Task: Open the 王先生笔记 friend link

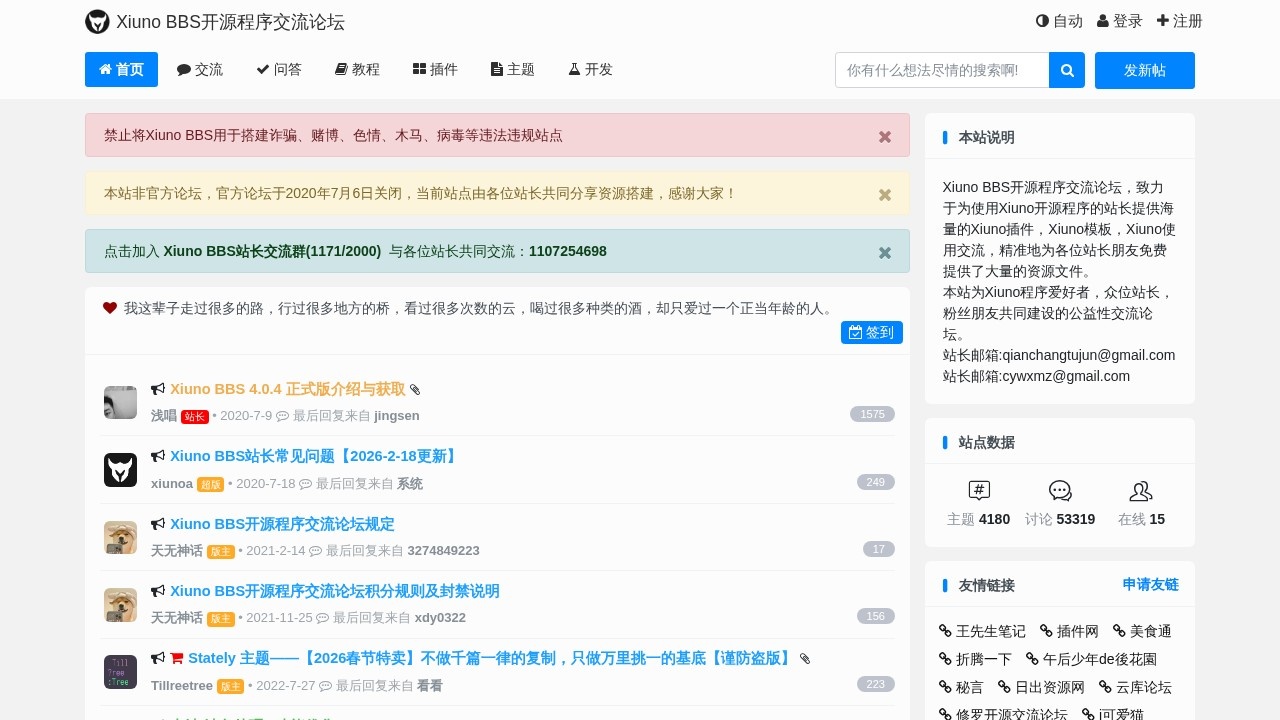Action: (x=982, y=631)
